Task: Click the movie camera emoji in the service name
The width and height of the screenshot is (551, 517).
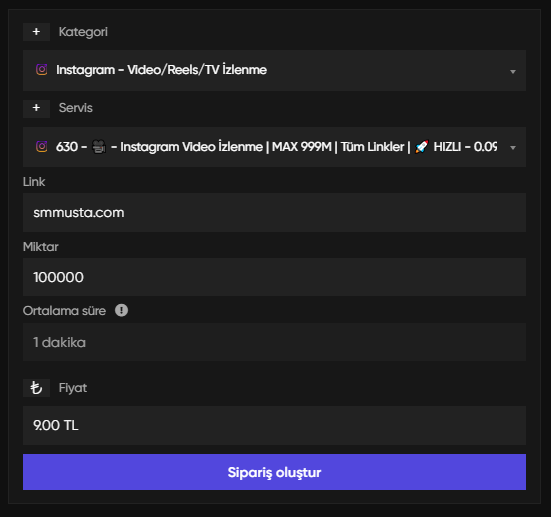Action: pos(99,147)
